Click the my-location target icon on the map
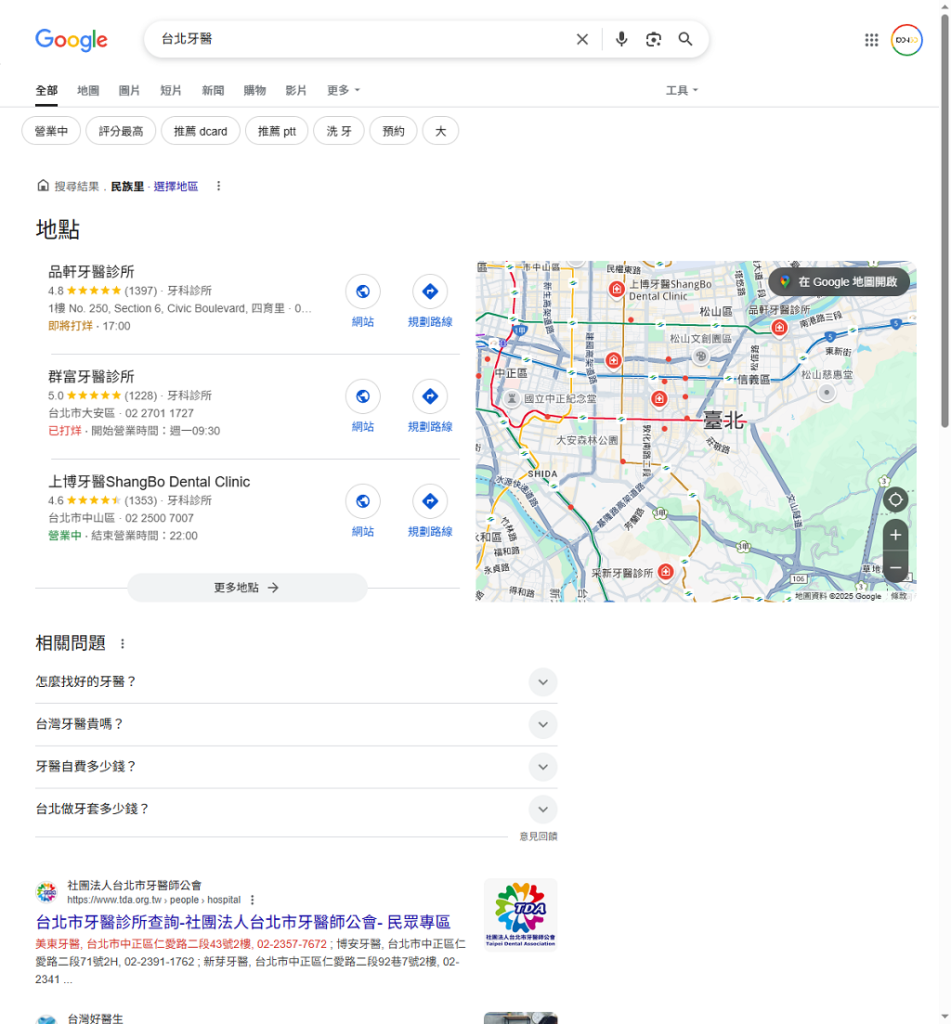Screen dimensions: 951x1024 pos(895,499)
